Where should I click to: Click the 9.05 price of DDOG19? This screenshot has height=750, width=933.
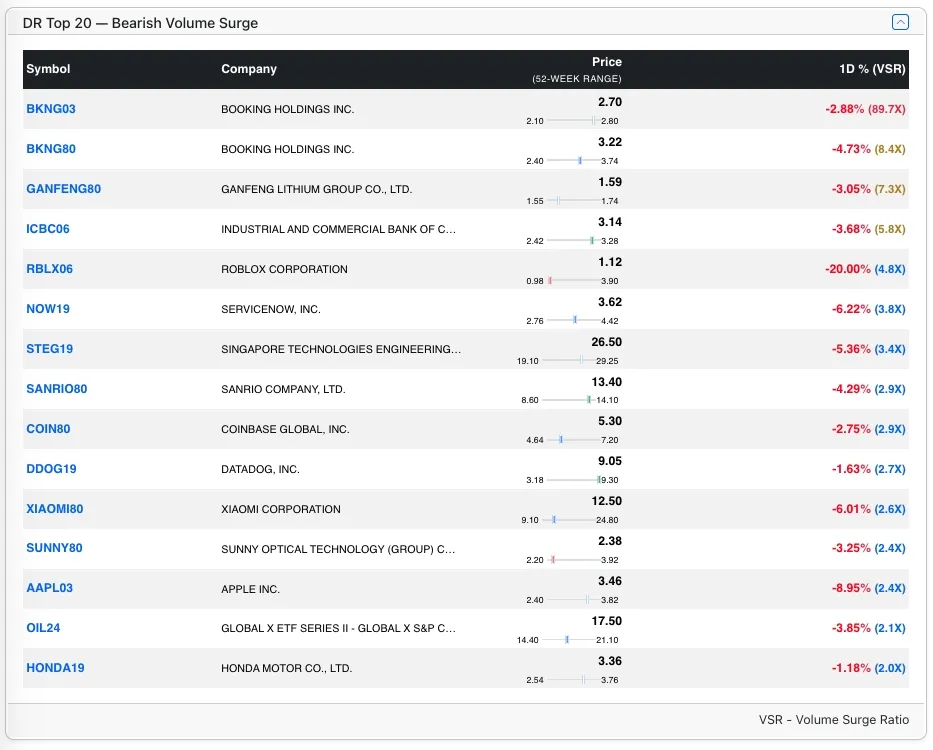610,461
